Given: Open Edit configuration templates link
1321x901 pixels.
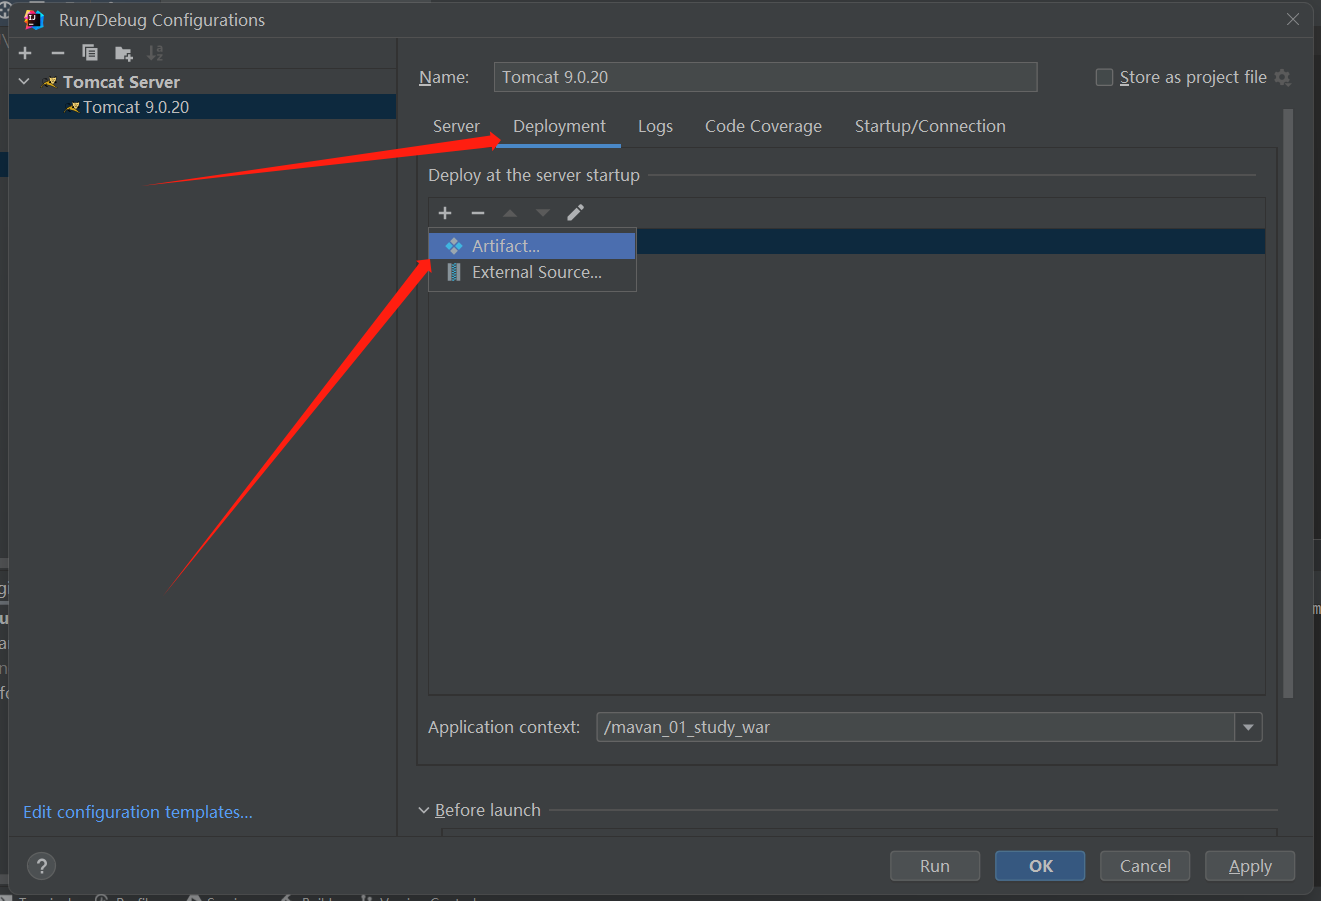Looking at the screenshot, I should tap(138, 812).
